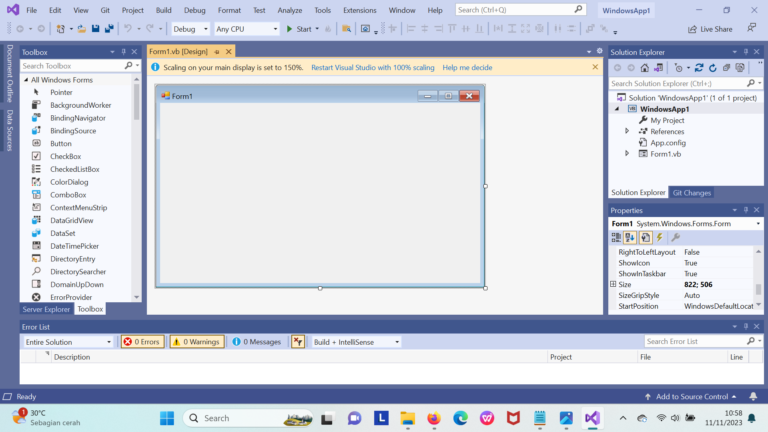Click Restart Visual Studio with 100% scaling
This screenshot has height=432, width=768.
[373, 68]
